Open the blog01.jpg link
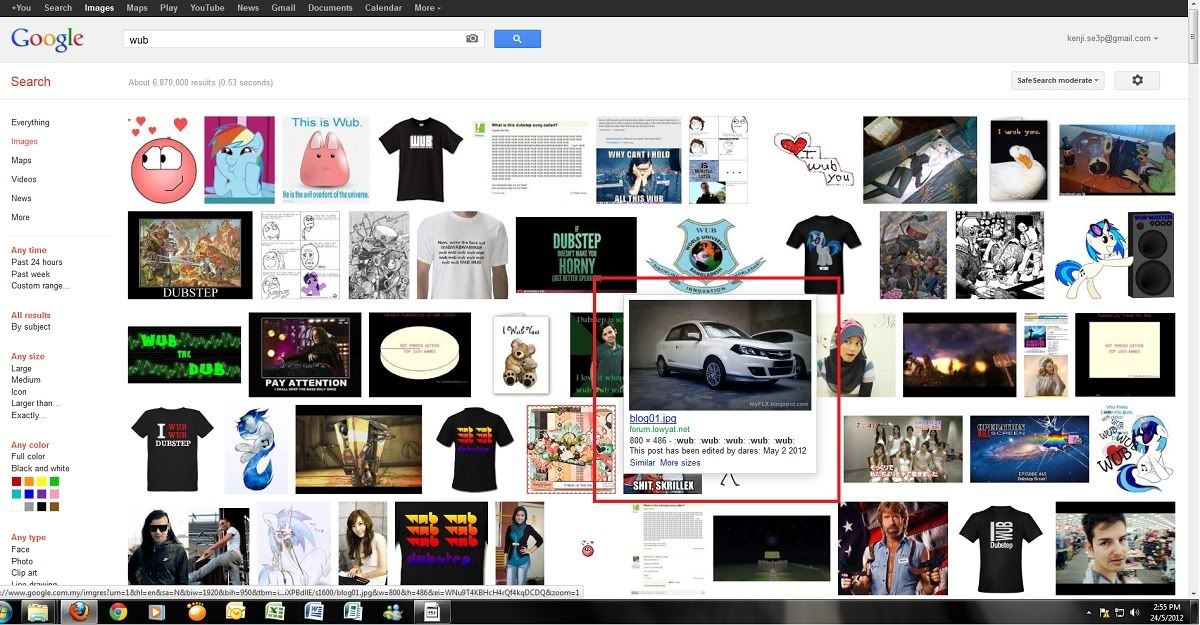This screenshot has height=625, width=1200. 652,418
